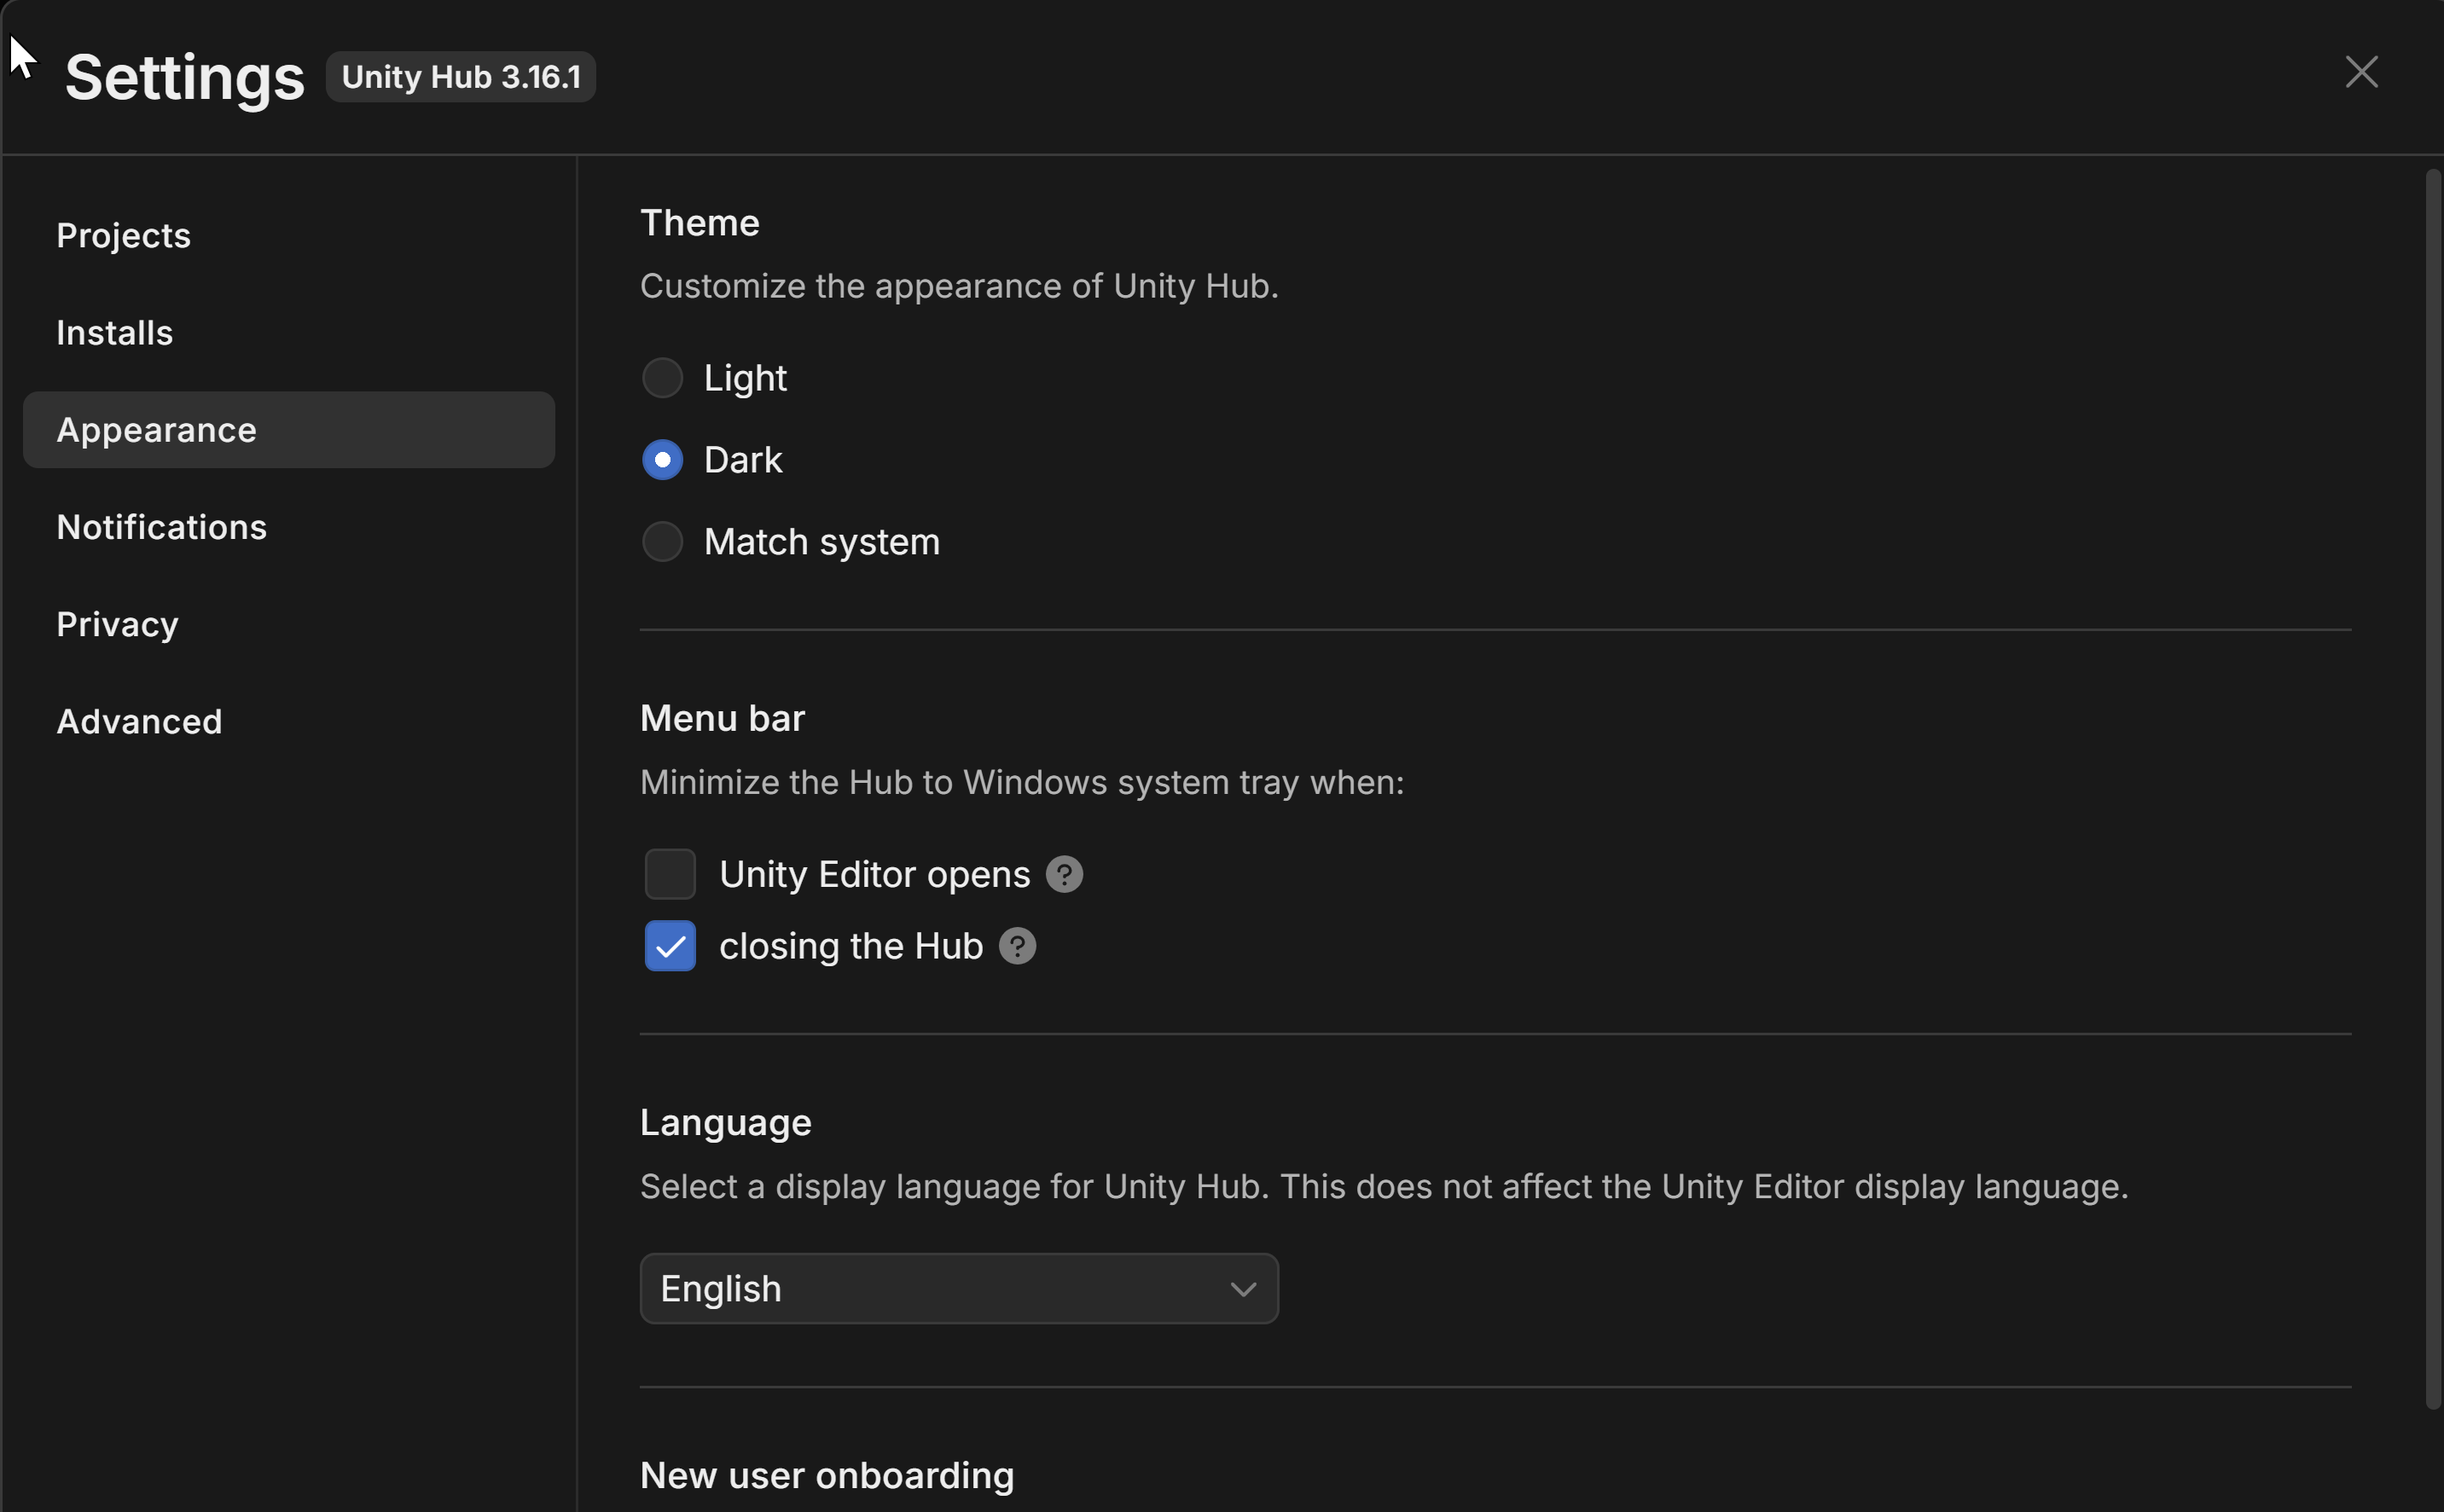
Task: Select the Light theme radio button
Action: 662,378
